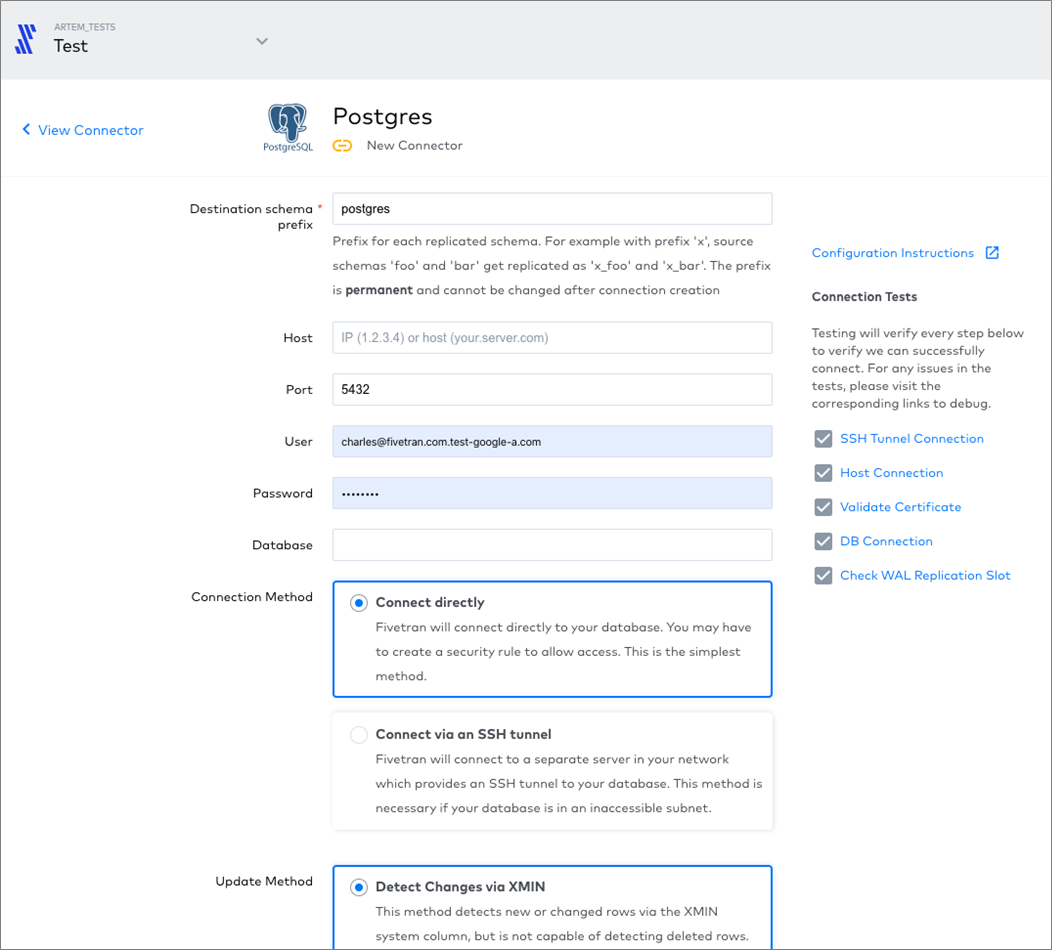This screenshot has height=950, width=1052.
Task: Select Detect Changes via XMIN radio
Action: [x=359, y=888]
